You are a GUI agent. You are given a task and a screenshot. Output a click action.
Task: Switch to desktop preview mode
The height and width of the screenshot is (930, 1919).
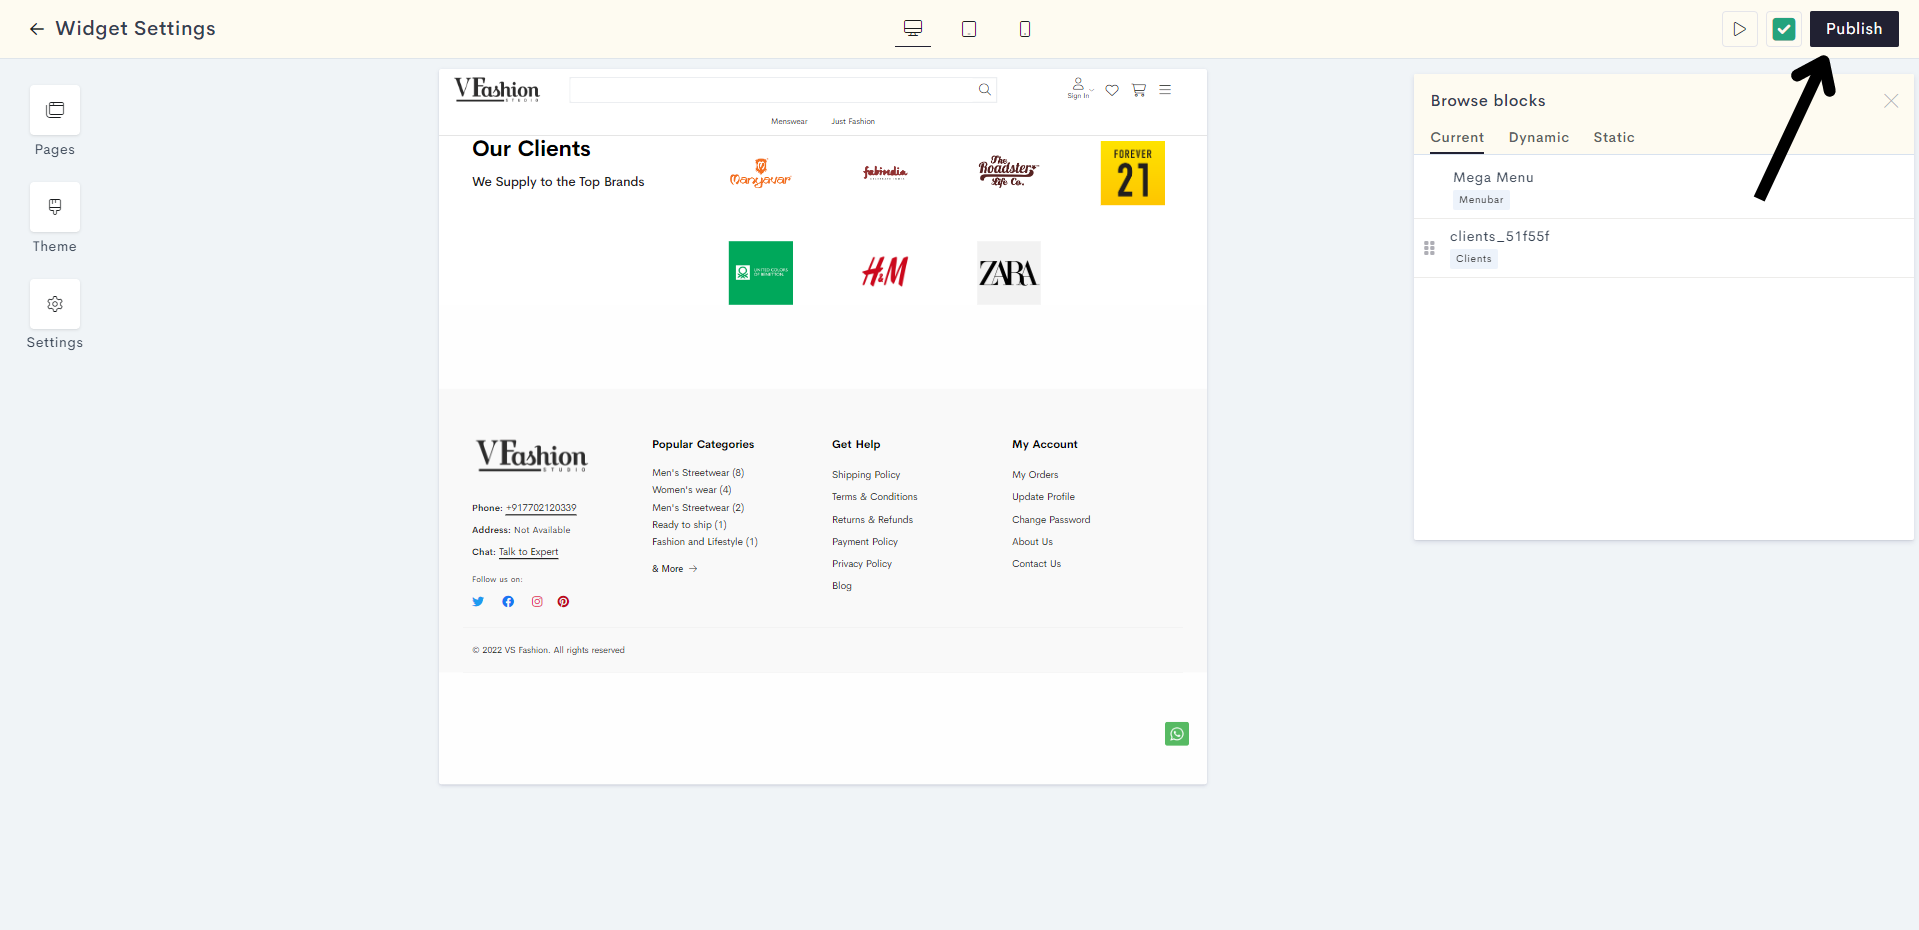click(x=913, y=29)
